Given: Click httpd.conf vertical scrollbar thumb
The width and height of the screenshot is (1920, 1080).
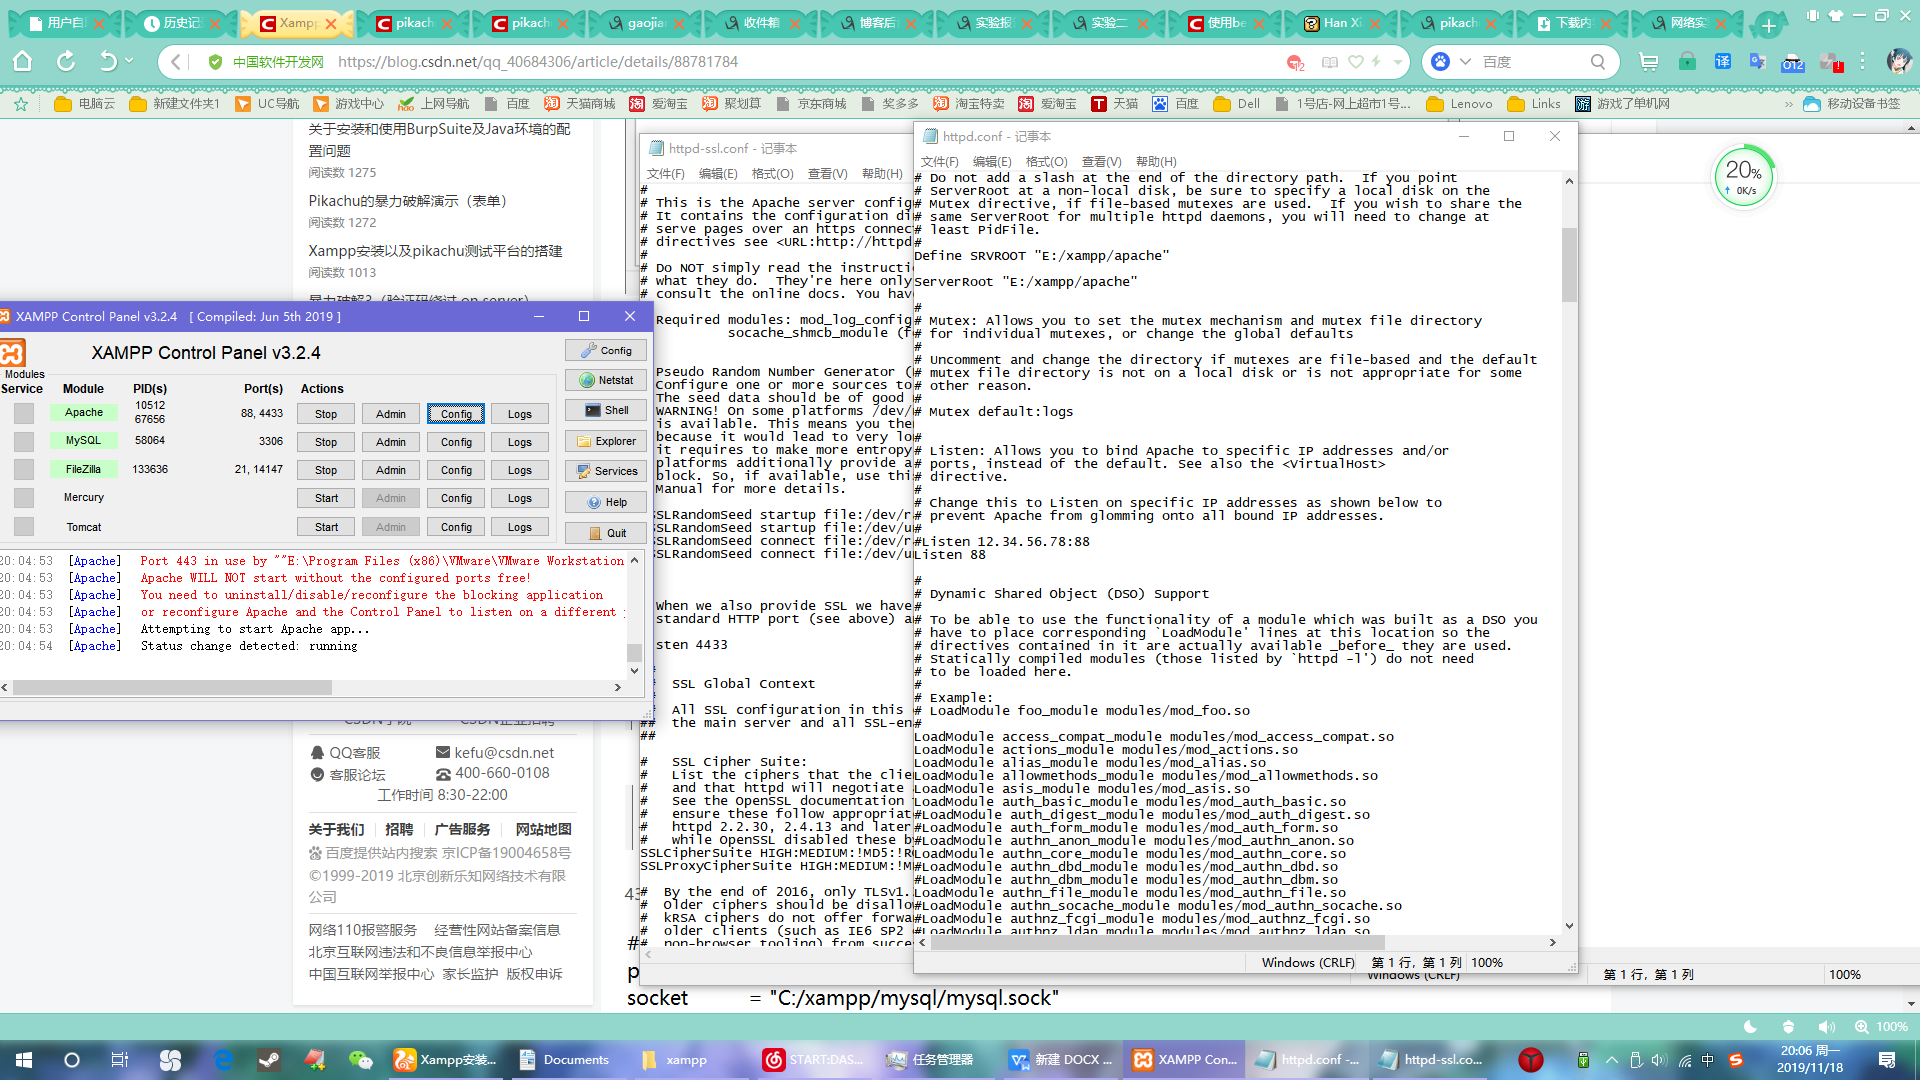Looking at the screenshot, I should (1569, 264).
